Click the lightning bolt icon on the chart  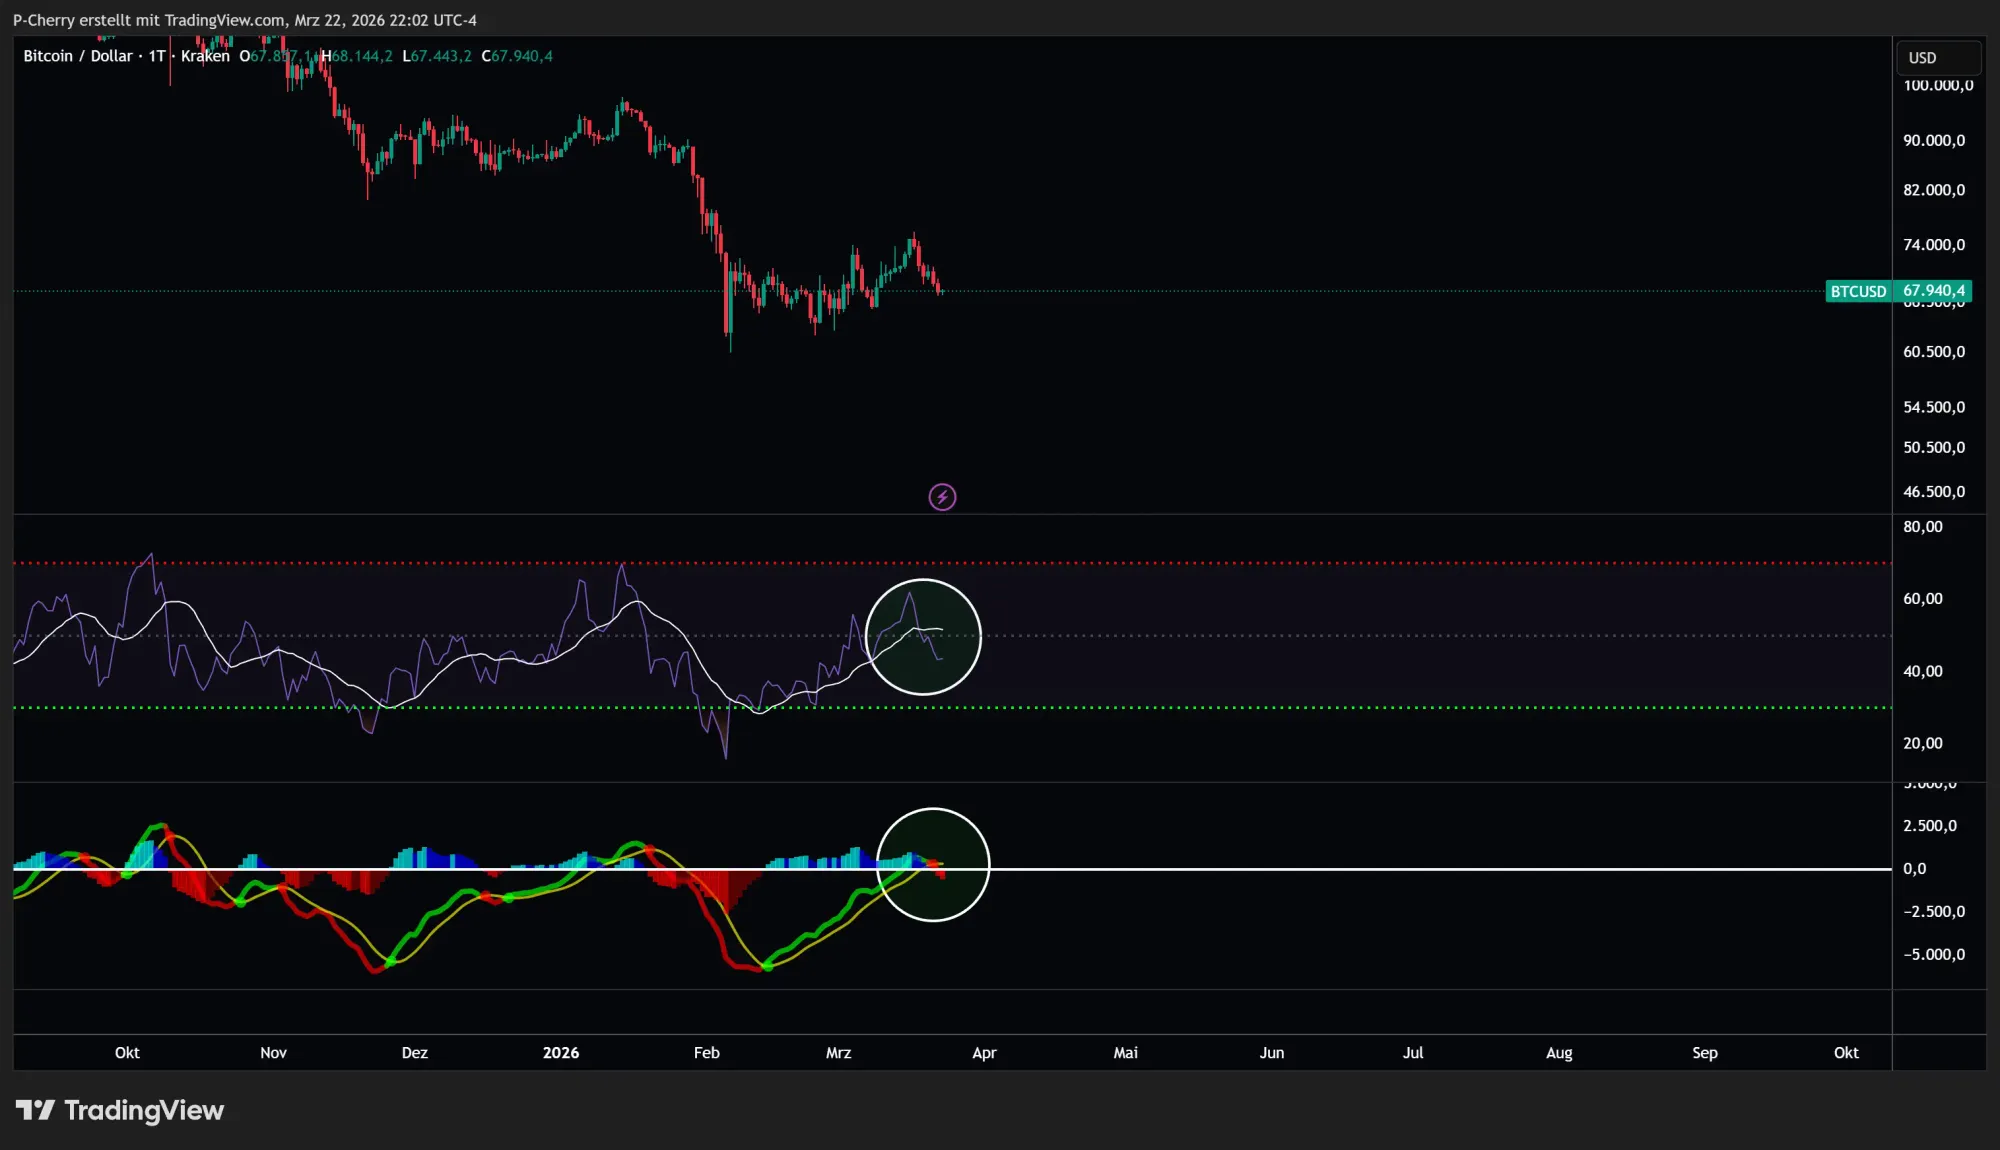tap(941, 496)
